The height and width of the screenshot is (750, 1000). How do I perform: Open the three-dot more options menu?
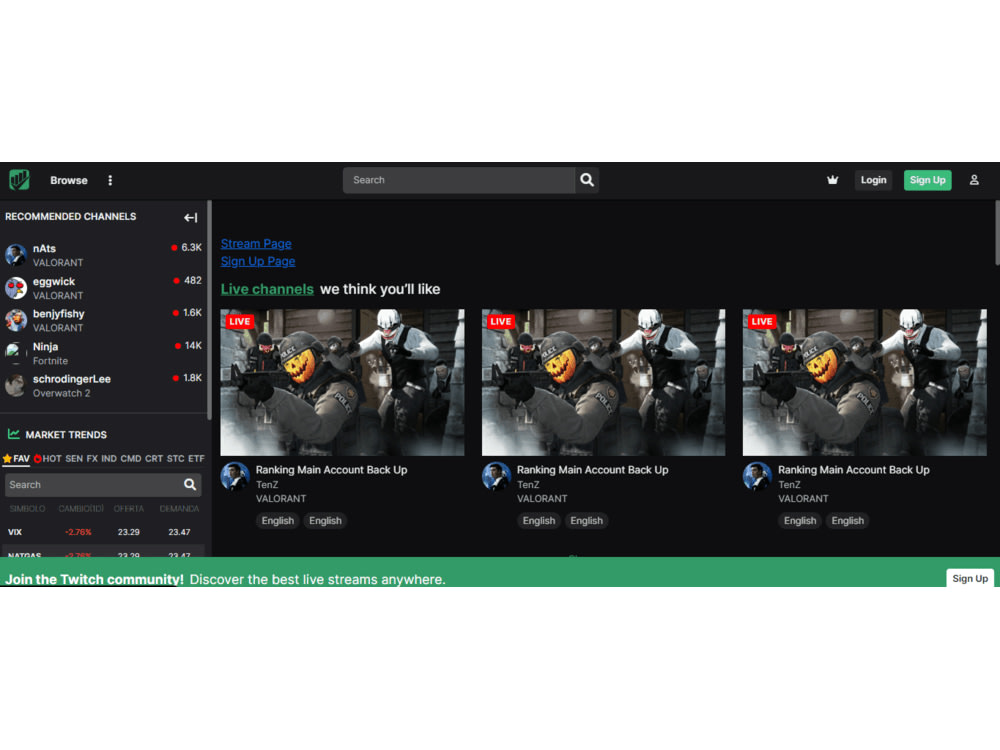(x=110, y=180)
